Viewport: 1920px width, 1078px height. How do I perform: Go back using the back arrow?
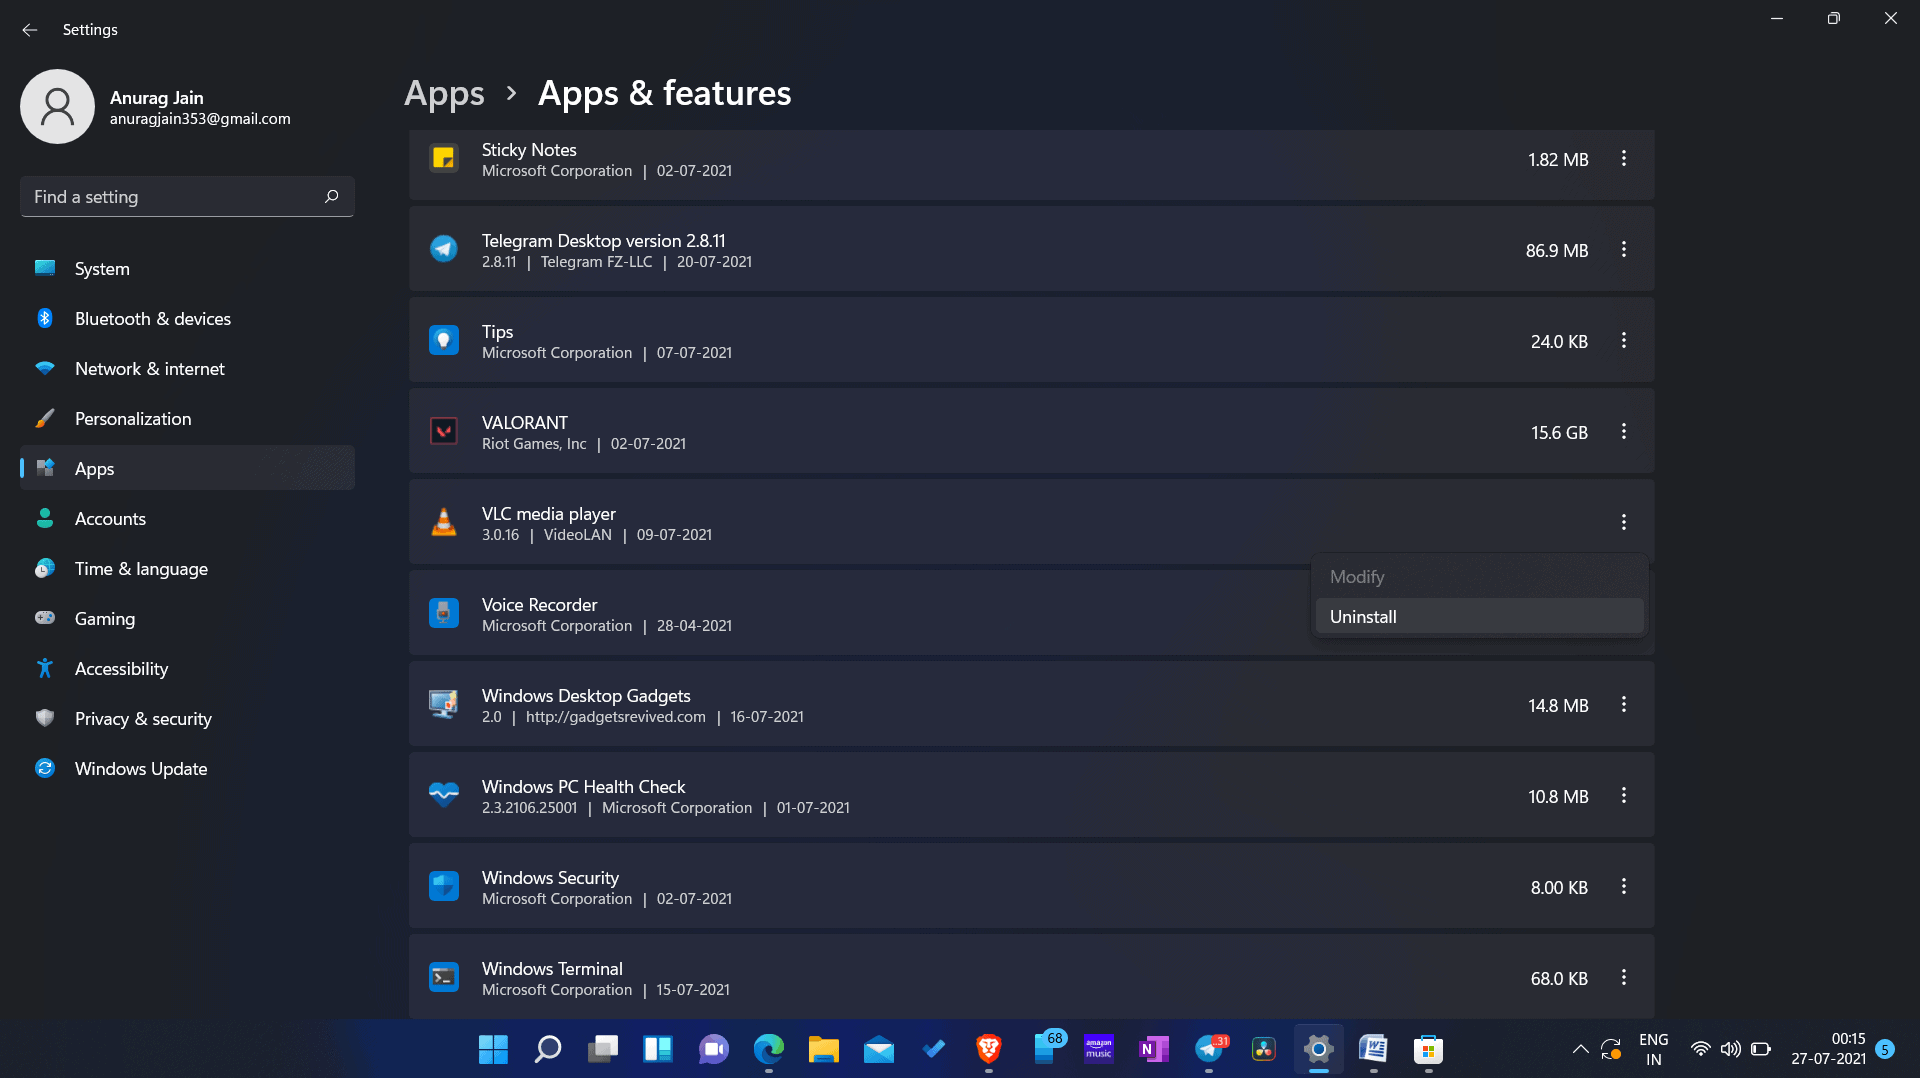[x=29, y=29]
